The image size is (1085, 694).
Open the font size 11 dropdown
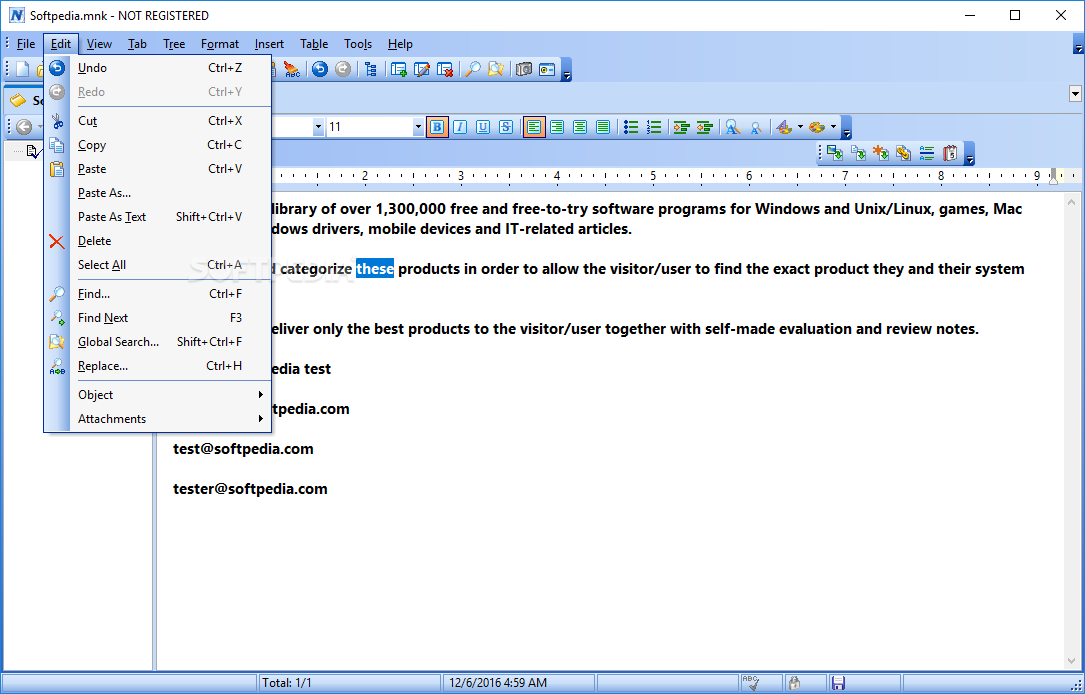coord(418,127)
